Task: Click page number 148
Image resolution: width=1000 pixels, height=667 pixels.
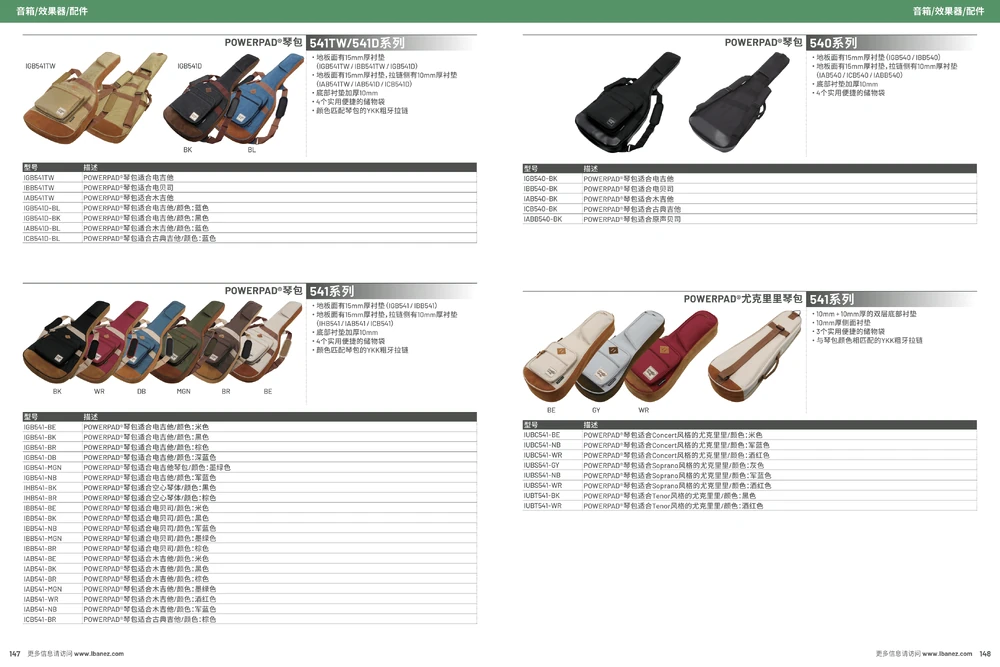Action: pyautogui.click(x=985, y=654)
